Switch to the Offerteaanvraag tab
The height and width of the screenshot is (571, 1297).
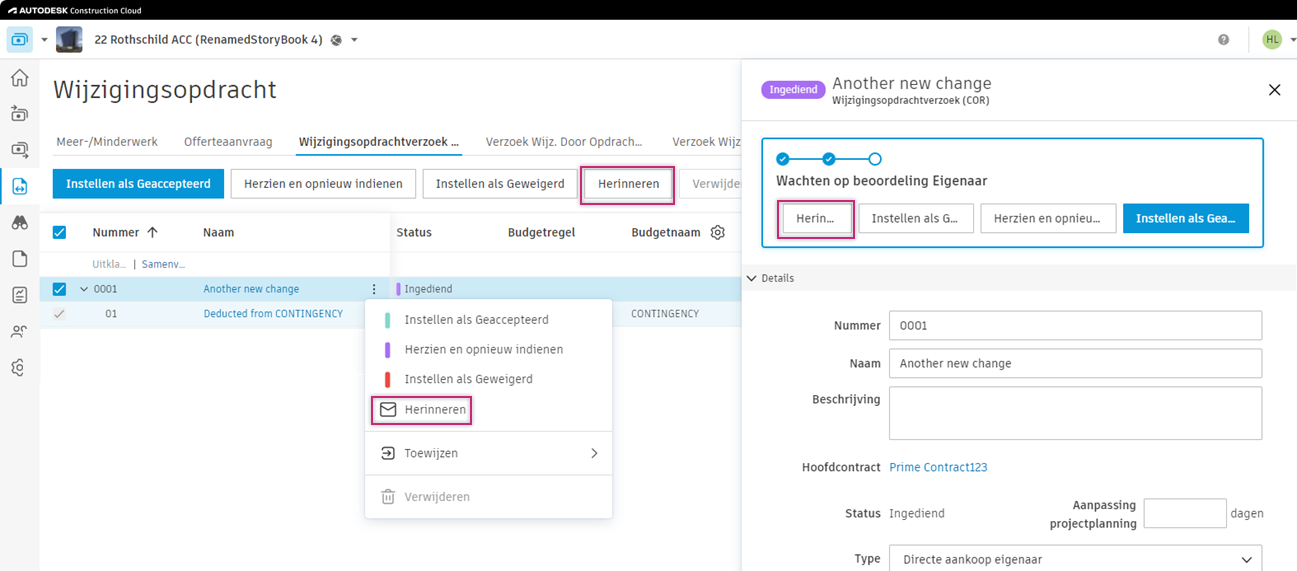[x=228, y=142]
